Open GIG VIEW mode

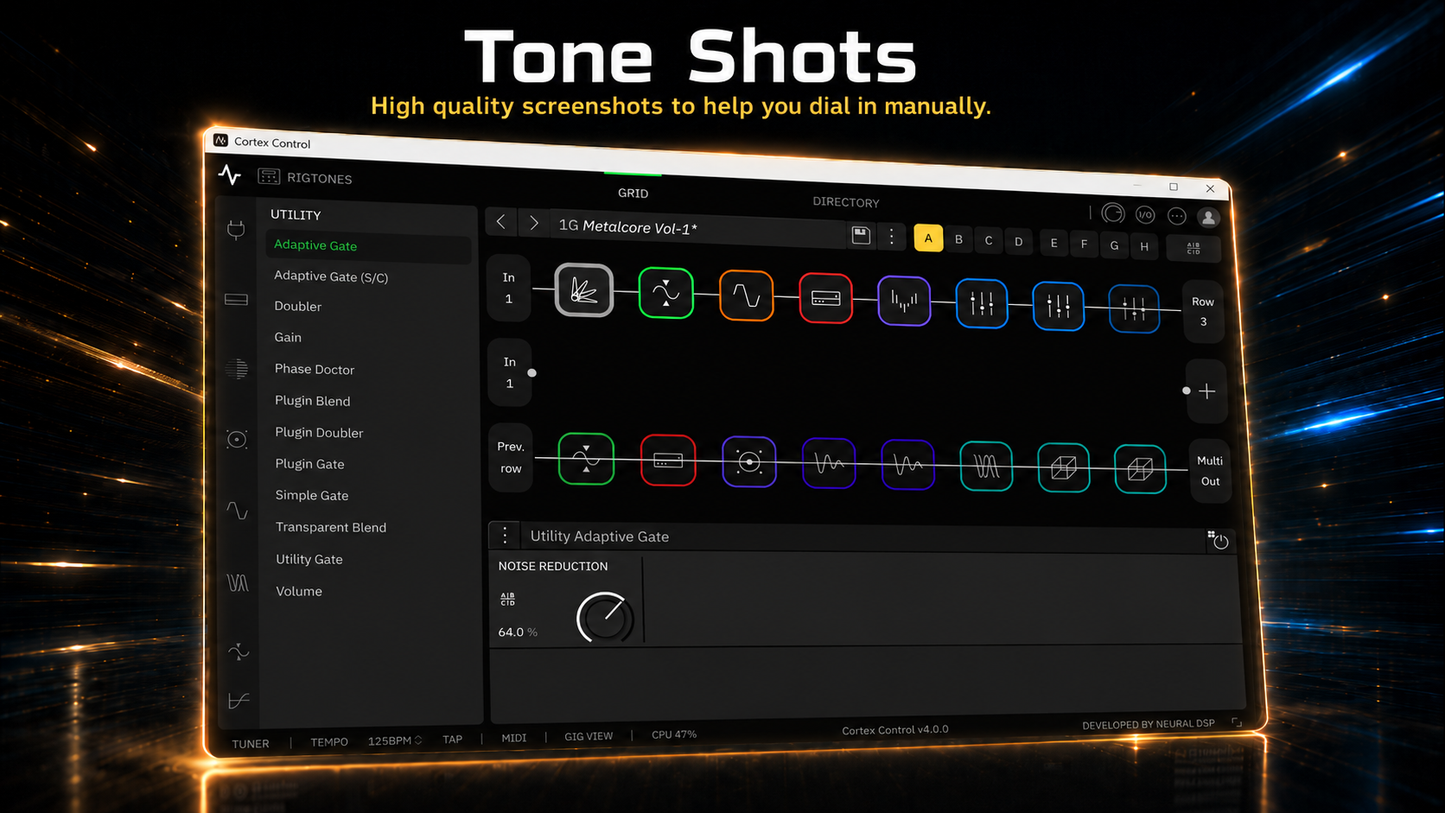pyautogui.click(x=589, y=736)
